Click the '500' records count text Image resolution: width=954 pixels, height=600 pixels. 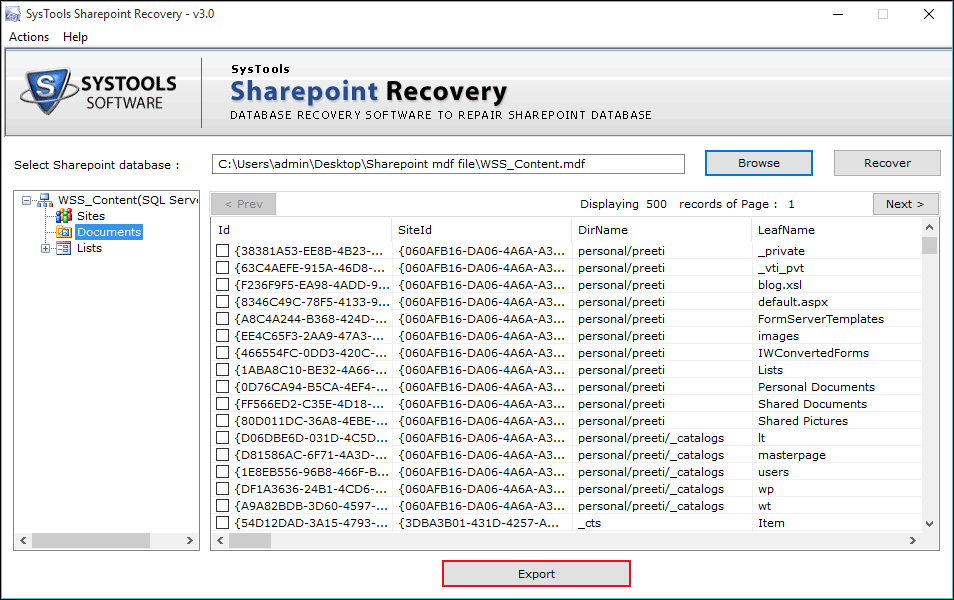(656, 204)
